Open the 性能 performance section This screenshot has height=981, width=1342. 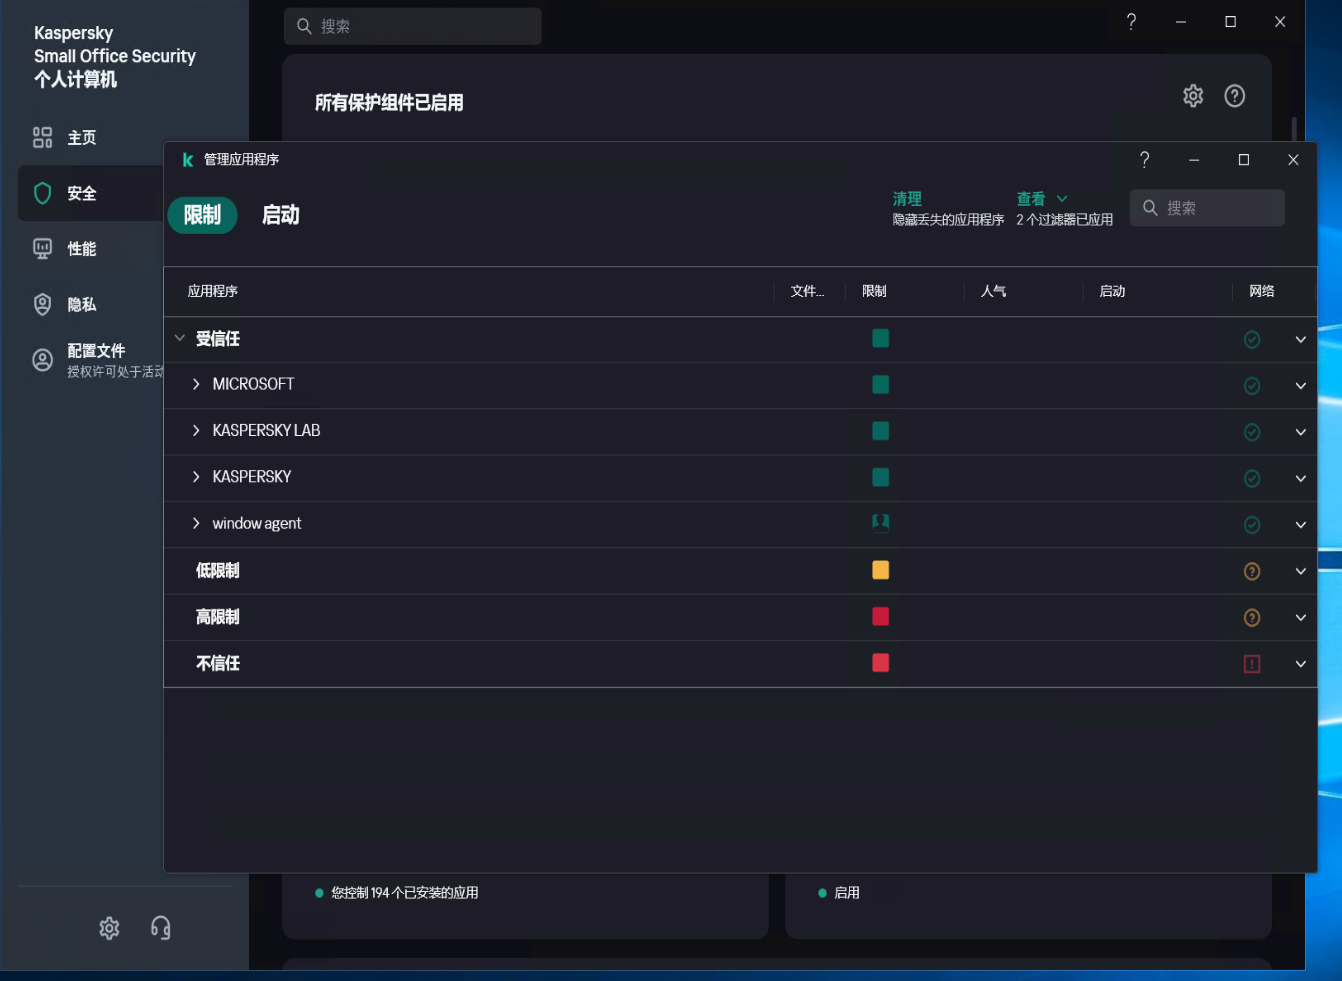[81, 249]
